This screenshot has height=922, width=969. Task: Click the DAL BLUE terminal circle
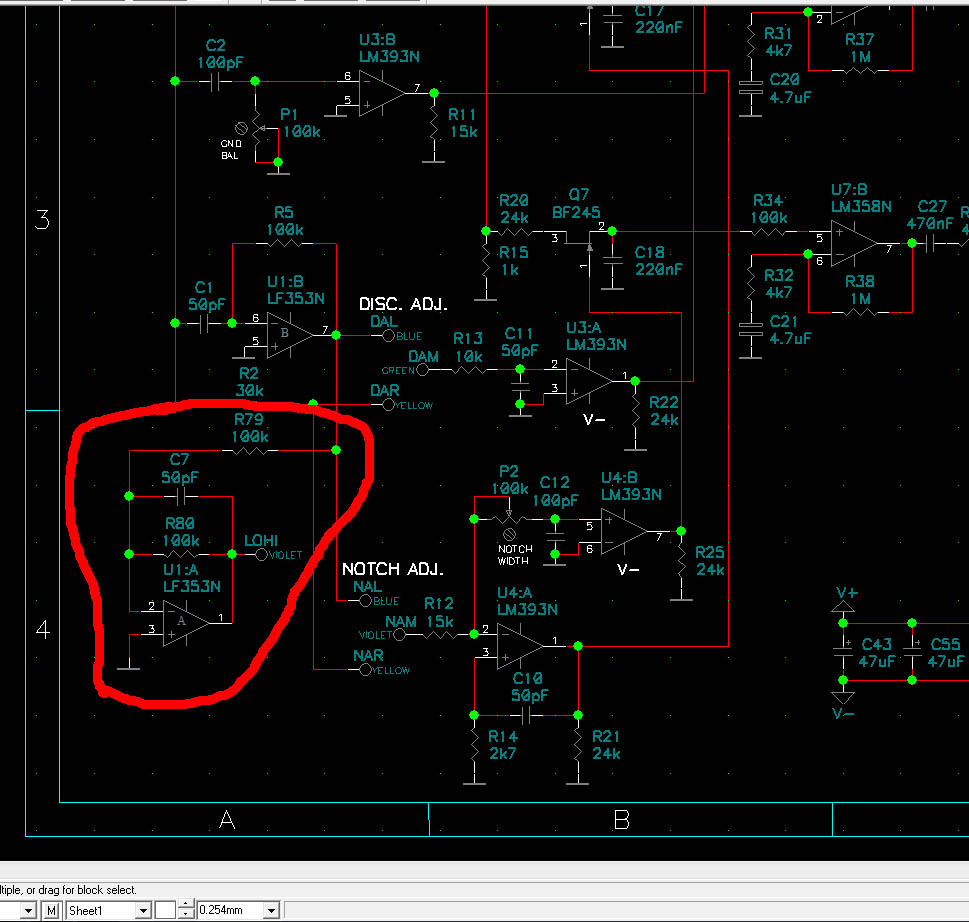pos(388,336)
